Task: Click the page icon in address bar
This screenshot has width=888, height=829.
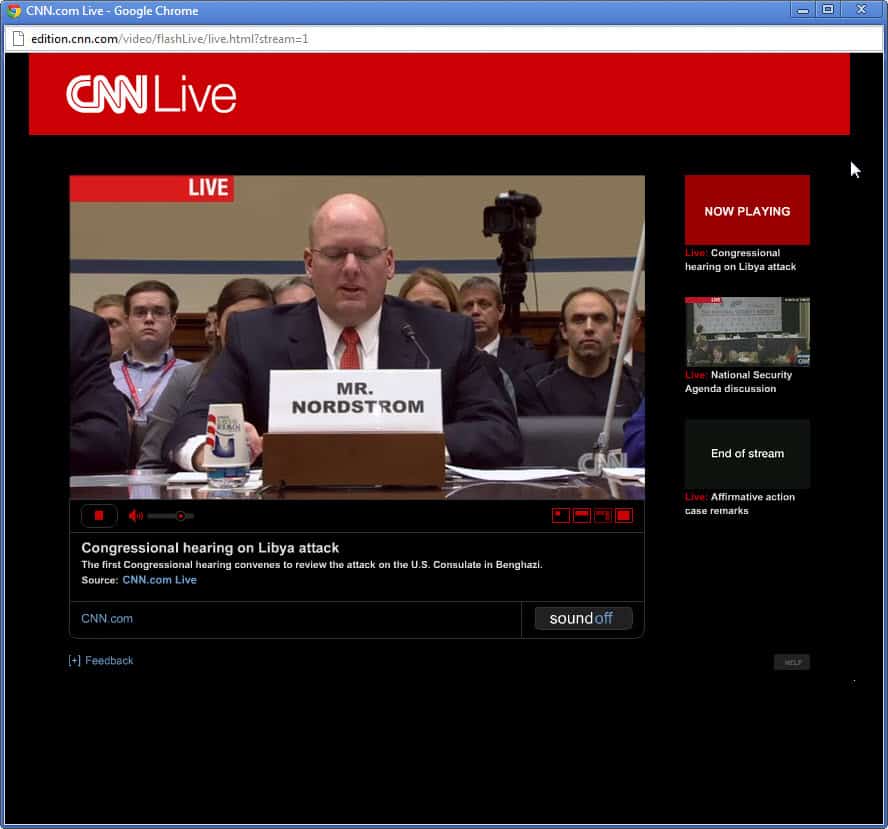Action: (x=18, y=39)
